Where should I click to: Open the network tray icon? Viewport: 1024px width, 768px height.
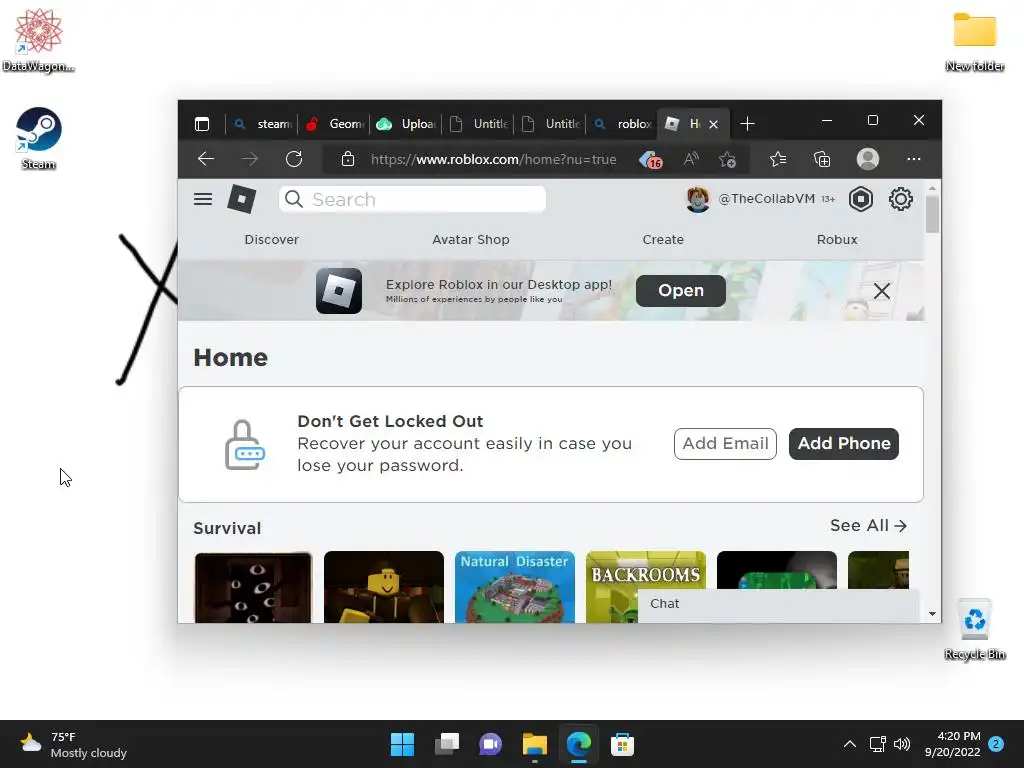coord(877,744)
